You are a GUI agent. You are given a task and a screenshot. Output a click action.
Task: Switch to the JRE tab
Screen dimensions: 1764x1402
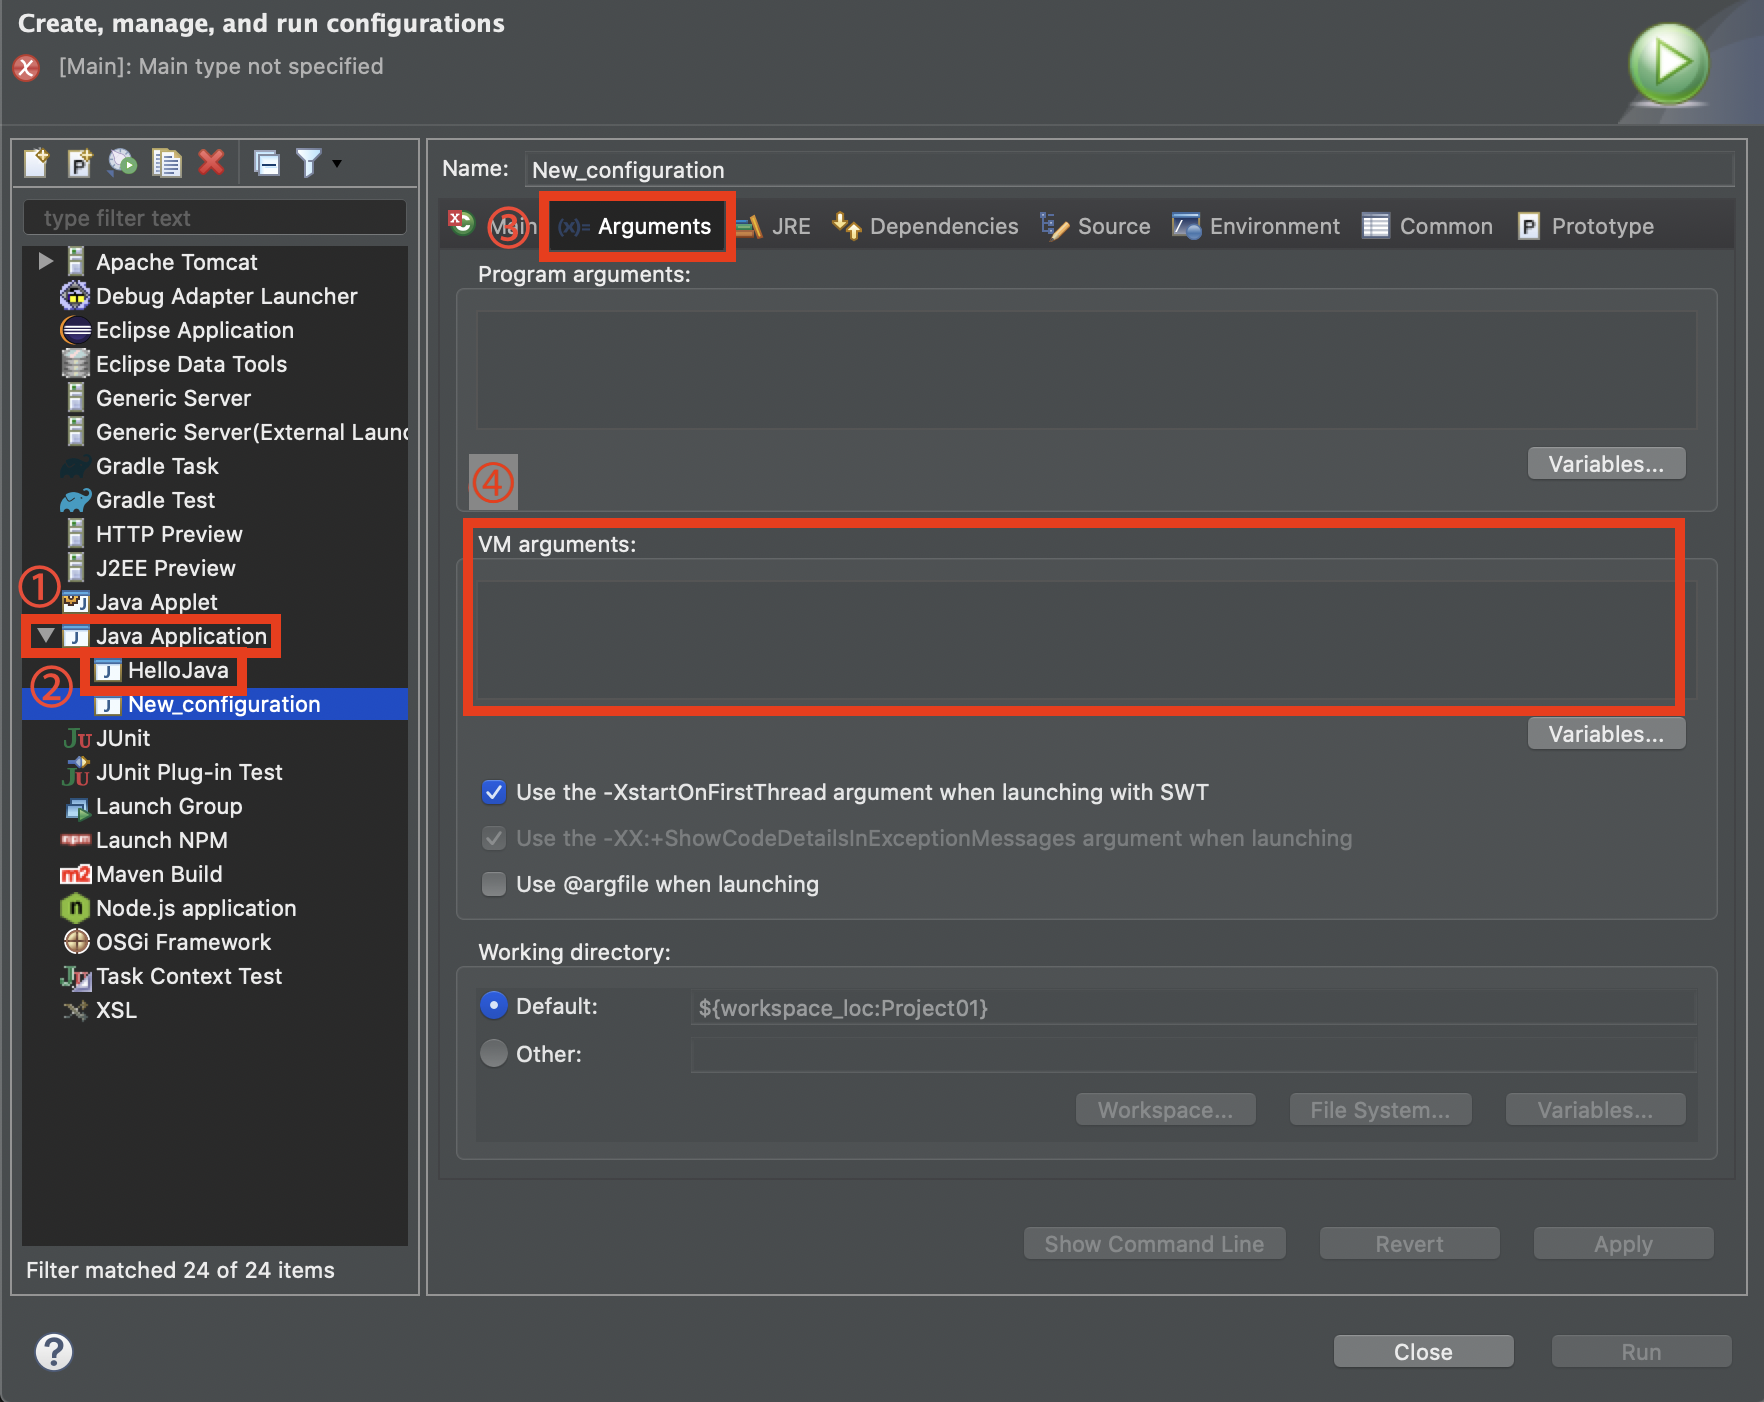tap(774, 227)
